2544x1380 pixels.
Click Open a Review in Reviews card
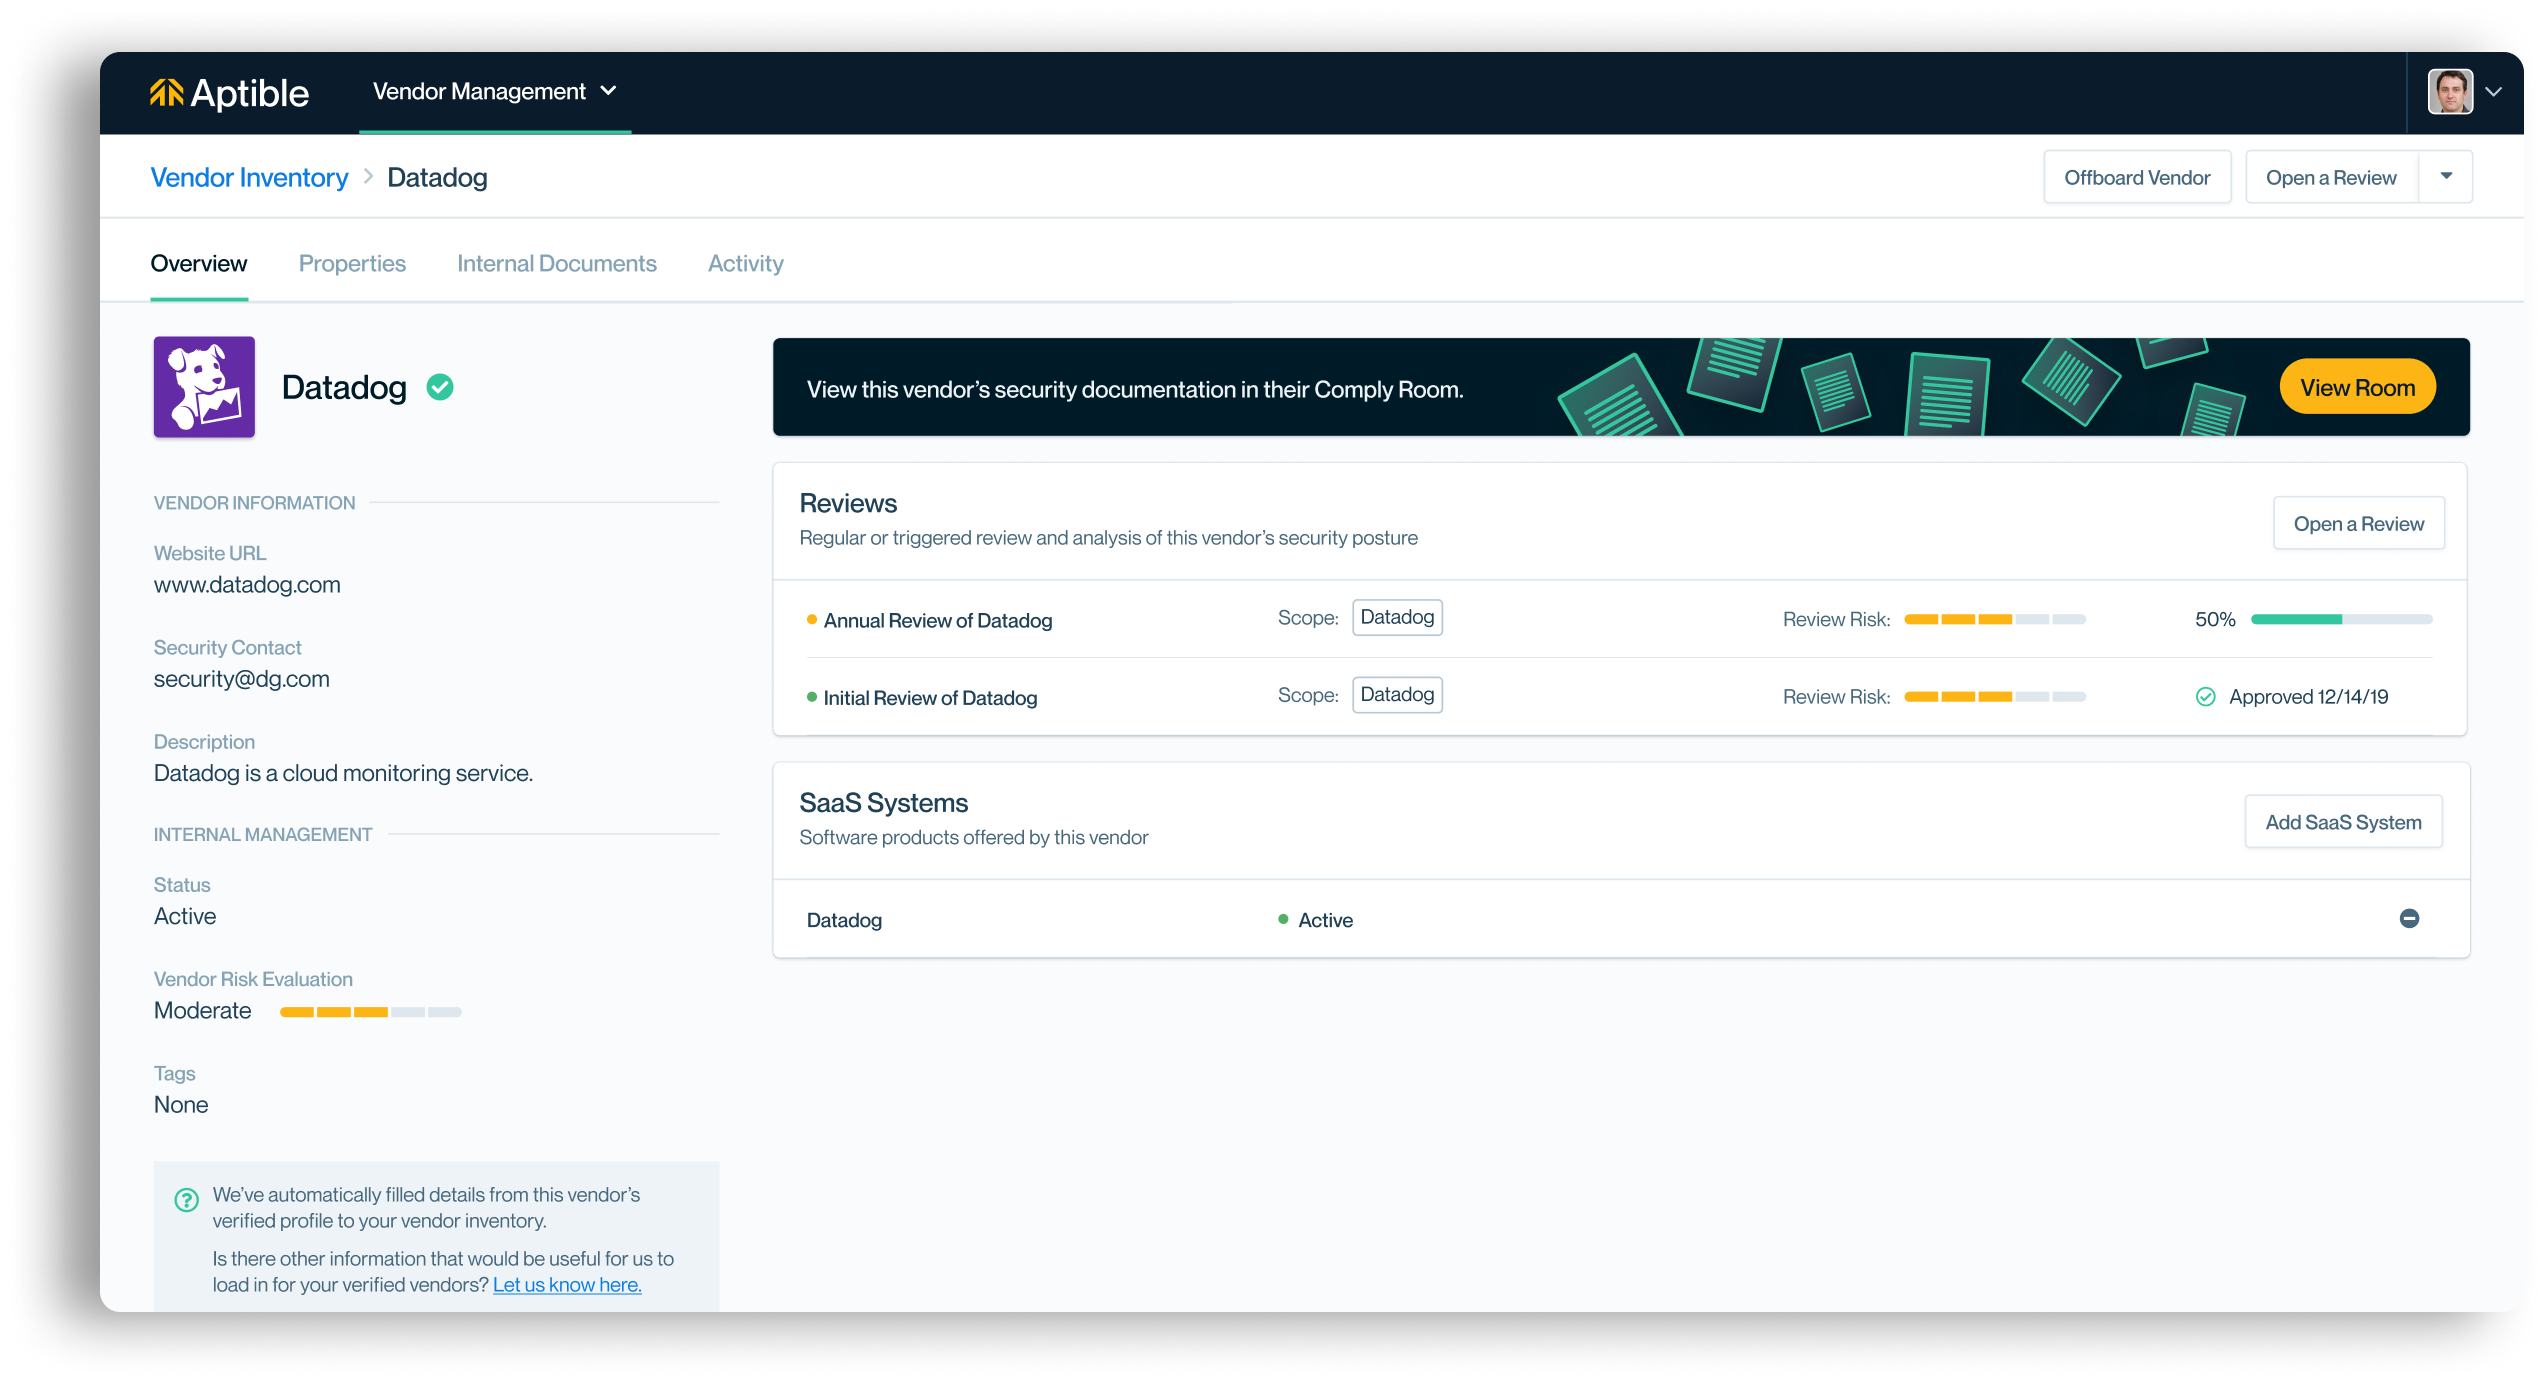(x=2359, y=523)
